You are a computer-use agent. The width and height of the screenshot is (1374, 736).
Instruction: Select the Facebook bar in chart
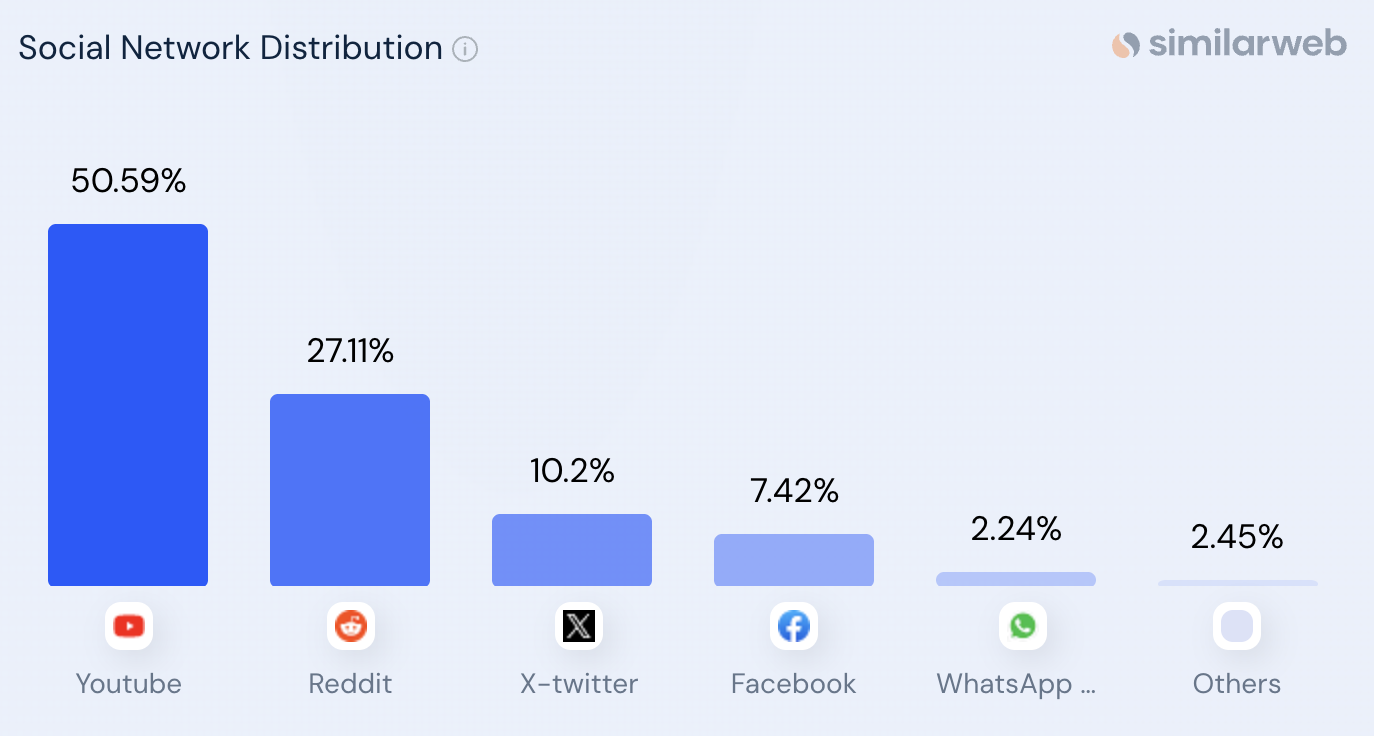click(x=794, y=560)
